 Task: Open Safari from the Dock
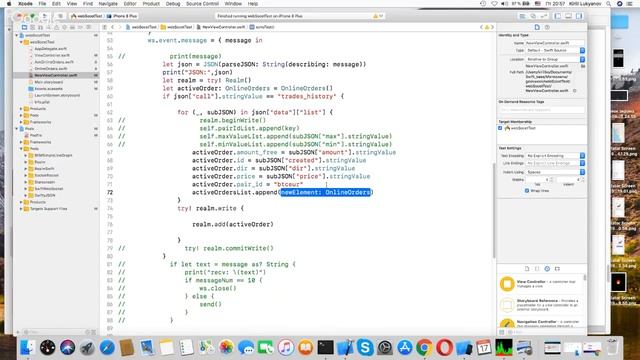point(107,347)
